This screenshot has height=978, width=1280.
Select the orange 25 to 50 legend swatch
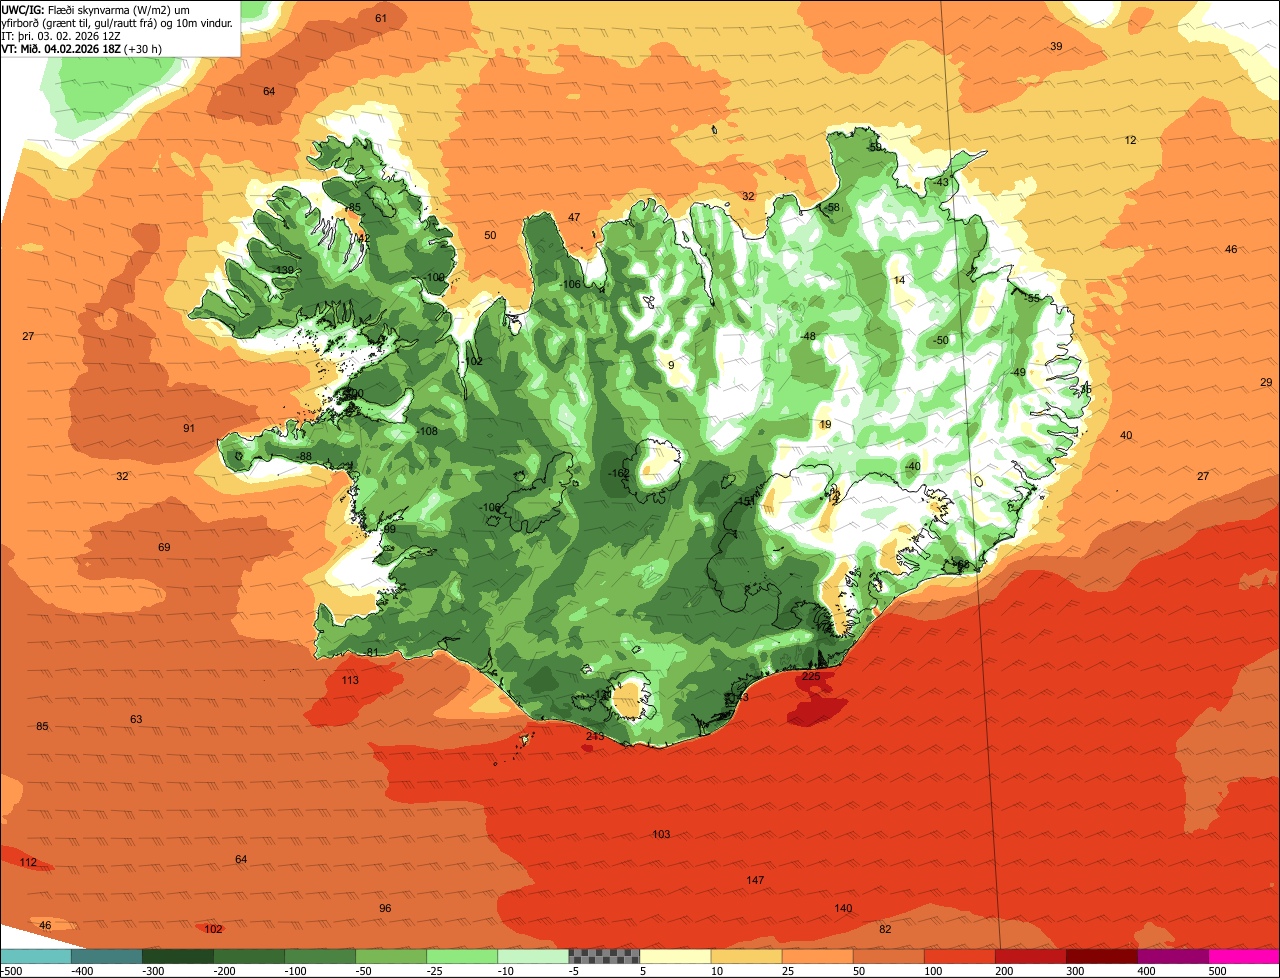(818, 956)
